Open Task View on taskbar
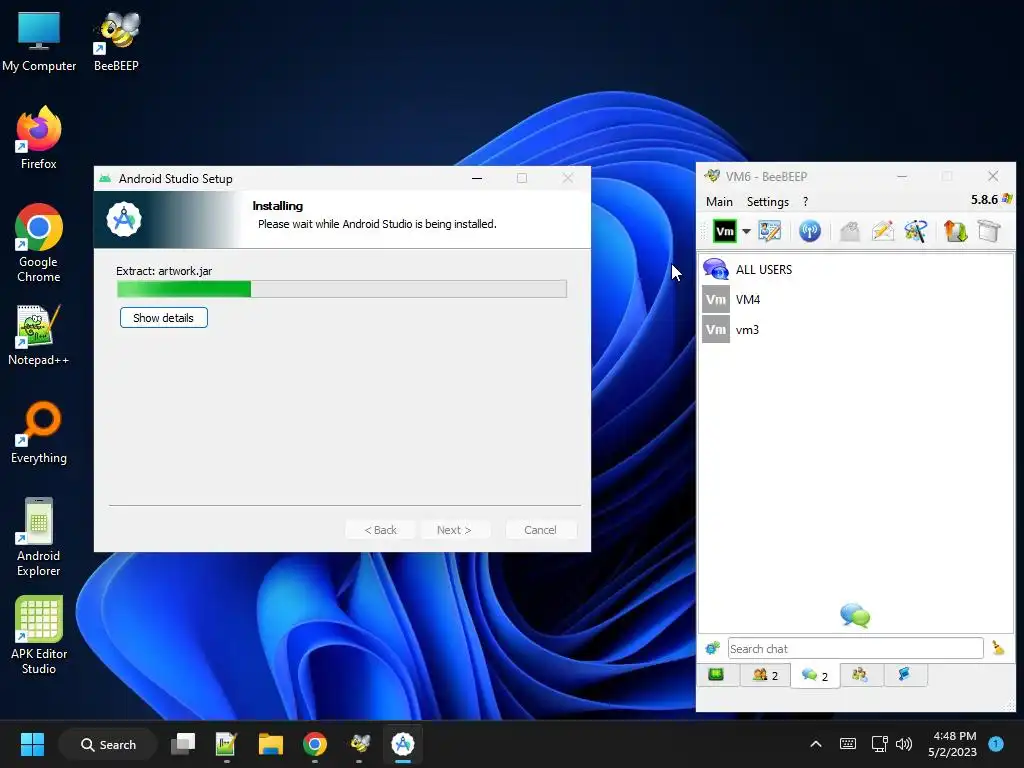Viewport: 1024px width, 768px height. click(x=183, y=744)
